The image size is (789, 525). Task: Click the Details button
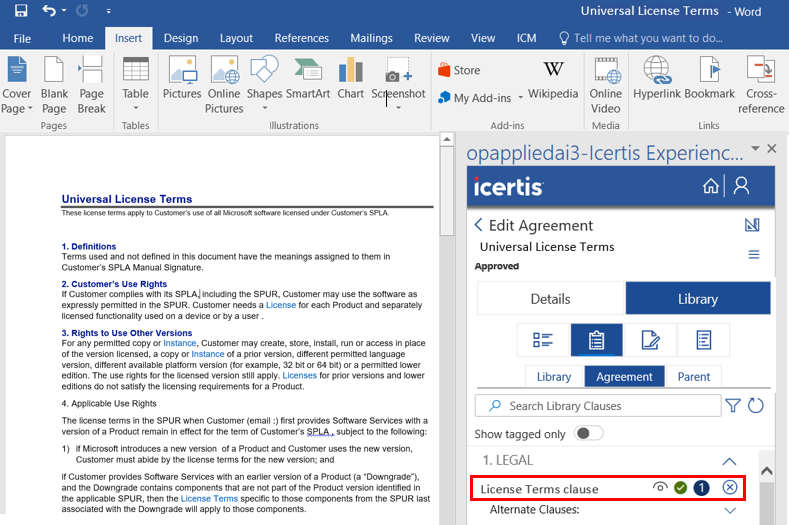point(550,298)
